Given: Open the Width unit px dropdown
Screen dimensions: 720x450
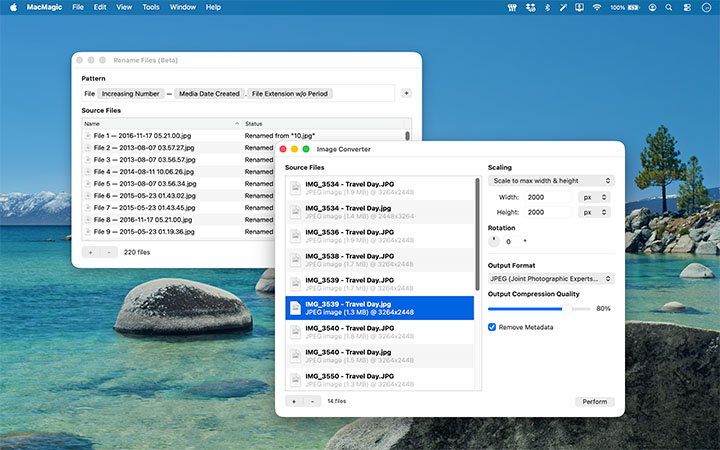Looking at the screenshot, I should 594,197.
